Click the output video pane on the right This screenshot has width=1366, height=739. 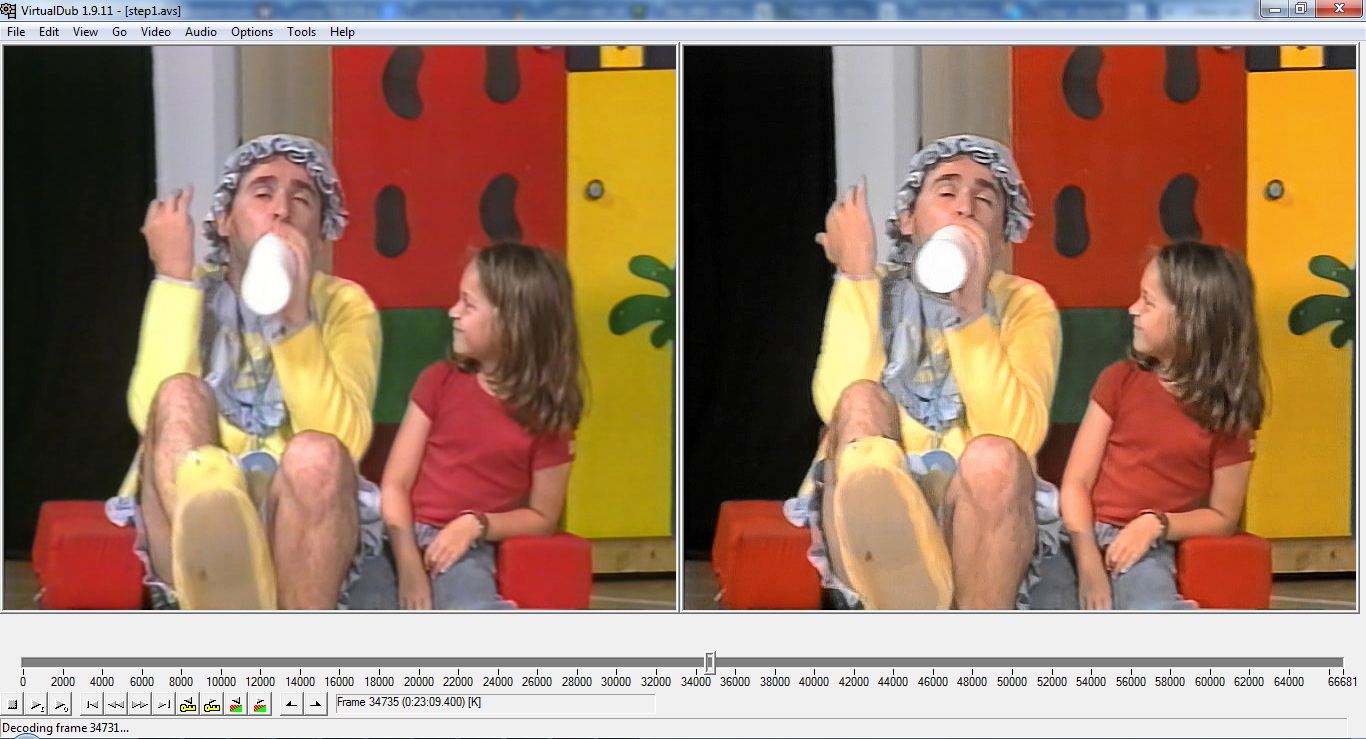pos(1021,328)
